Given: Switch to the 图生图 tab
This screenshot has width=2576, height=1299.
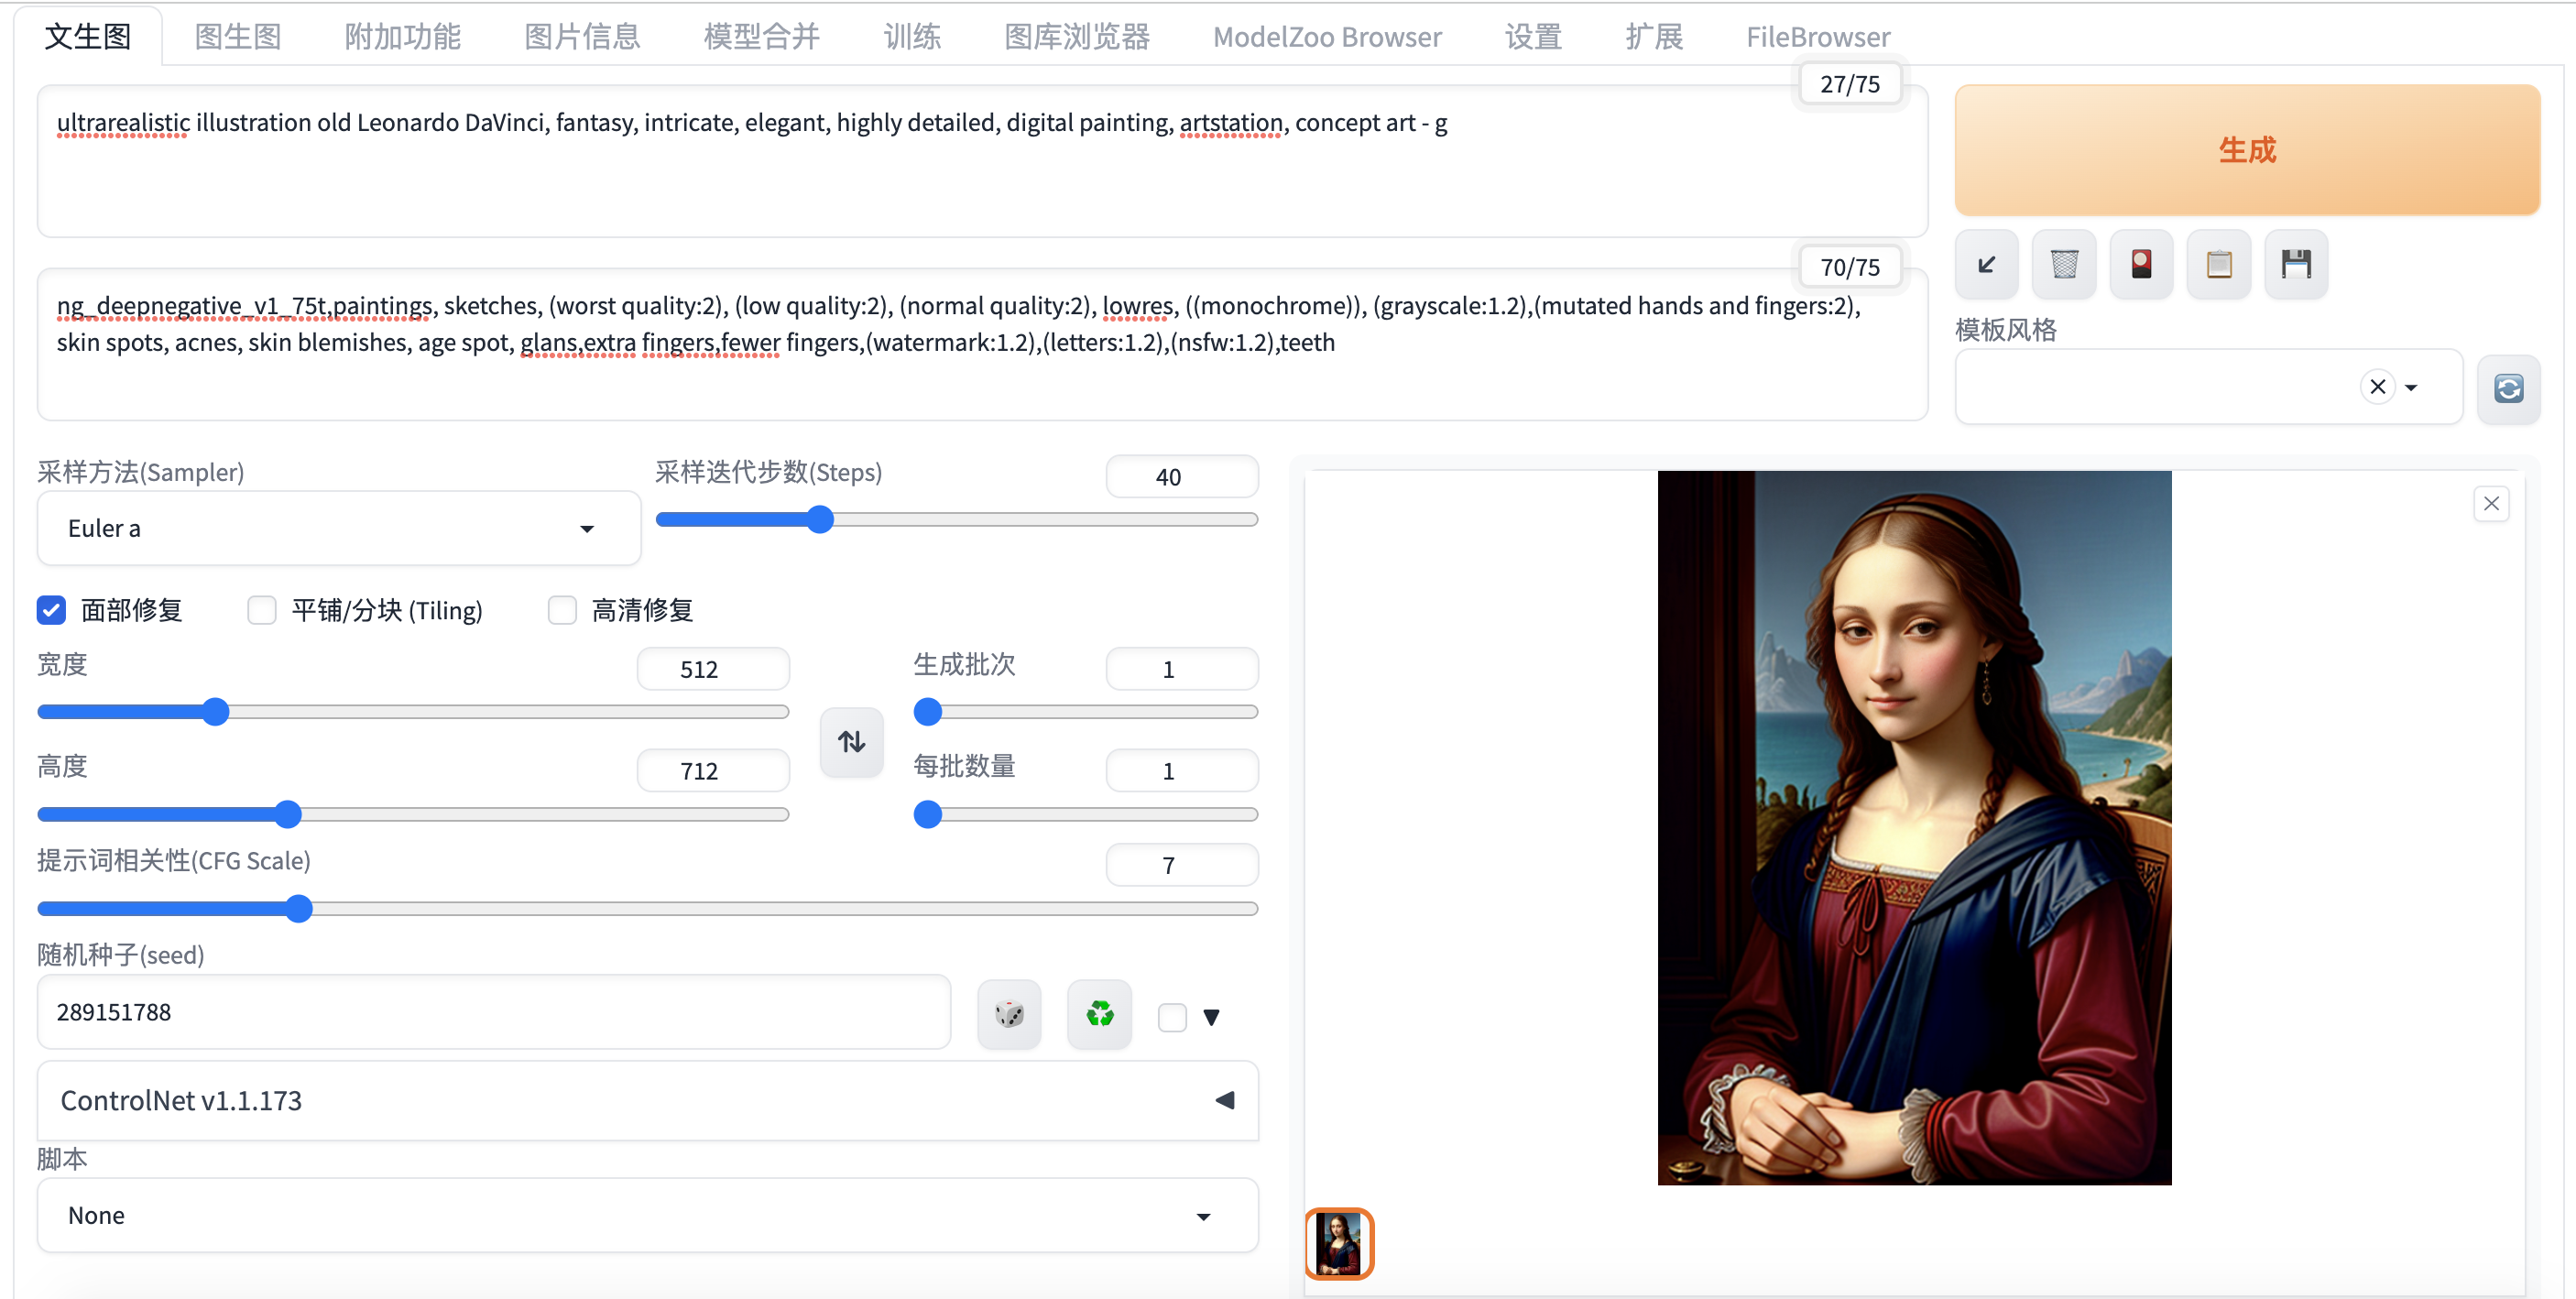Looking at the screenshot, I should click(x=237, y=37).
